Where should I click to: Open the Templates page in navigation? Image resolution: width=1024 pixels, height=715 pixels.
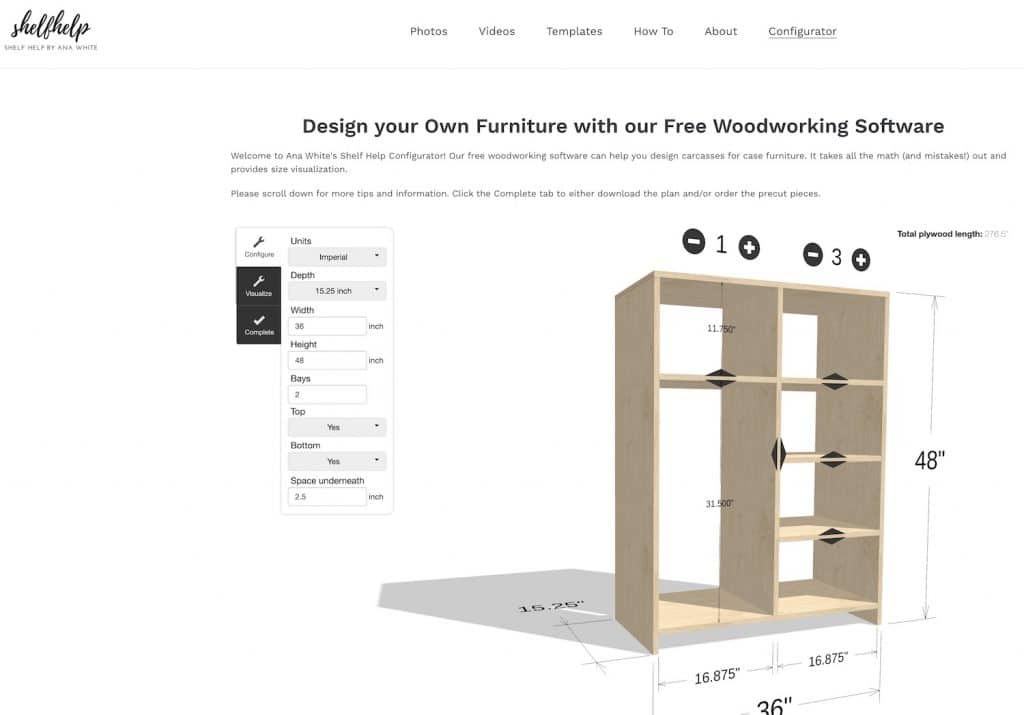574,31
